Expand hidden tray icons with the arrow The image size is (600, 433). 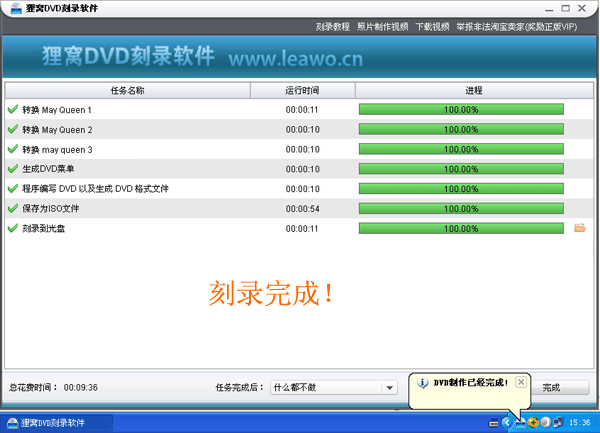click(507, 423)
